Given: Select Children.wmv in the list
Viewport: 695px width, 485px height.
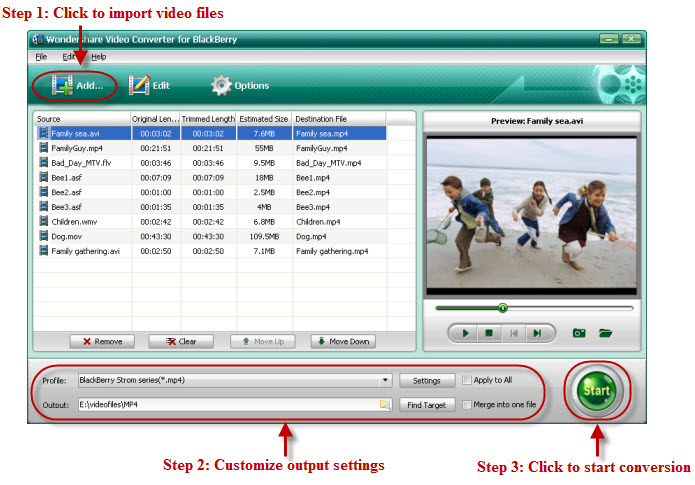Looking at the screenshot, I should [x=74, y=222].
